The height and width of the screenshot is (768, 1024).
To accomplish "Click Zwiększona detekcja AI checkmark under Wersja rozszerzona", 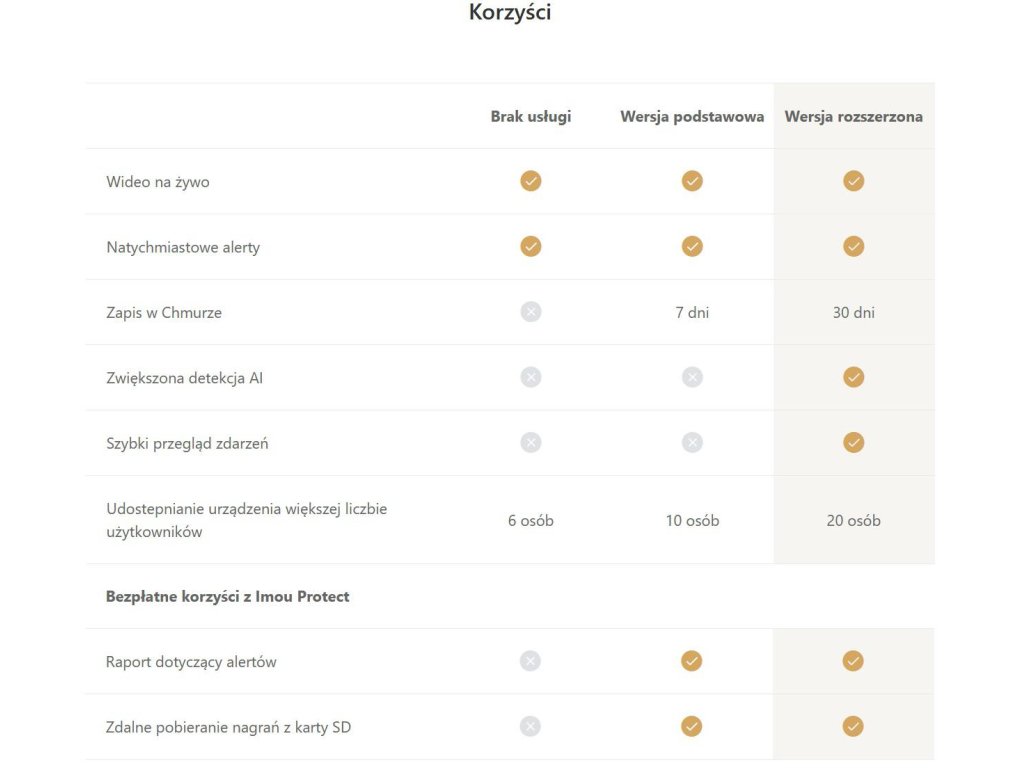I will click(x=853, y=377).
